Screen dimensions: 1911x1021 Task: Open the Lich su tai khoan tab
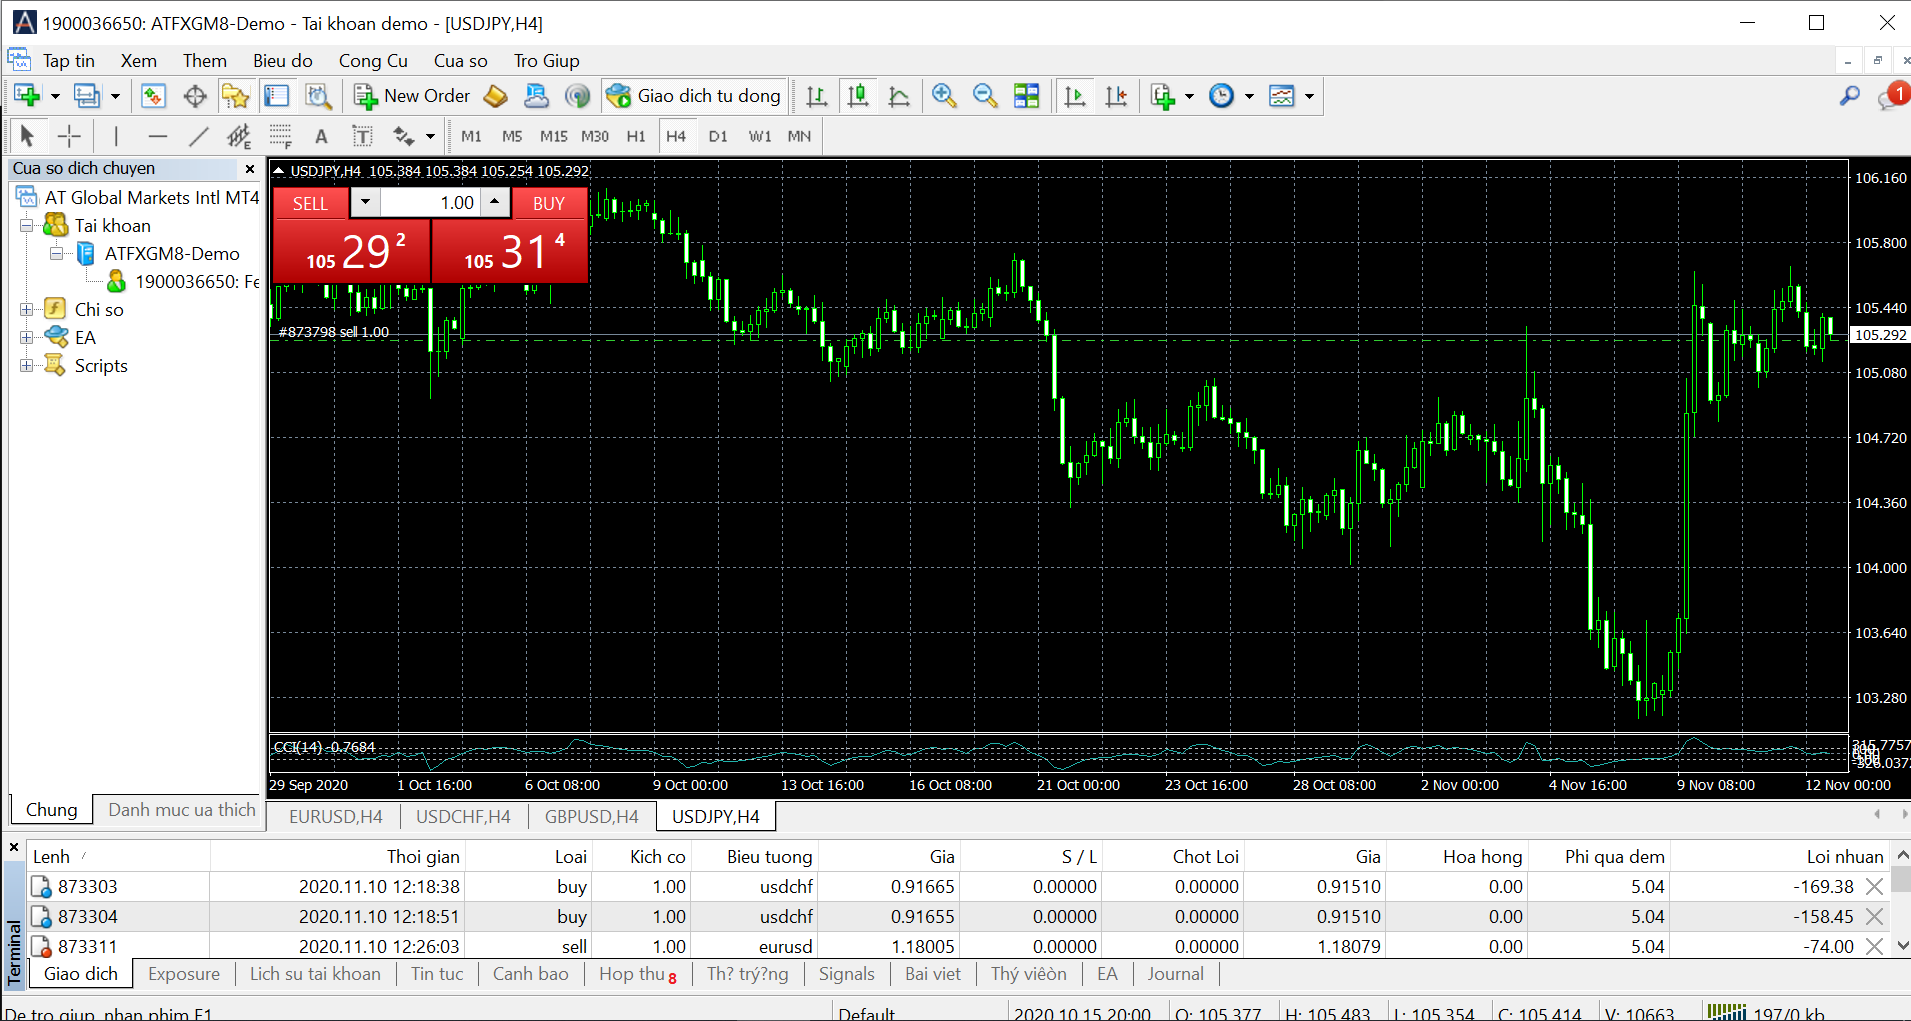click(x=315, y=974)
